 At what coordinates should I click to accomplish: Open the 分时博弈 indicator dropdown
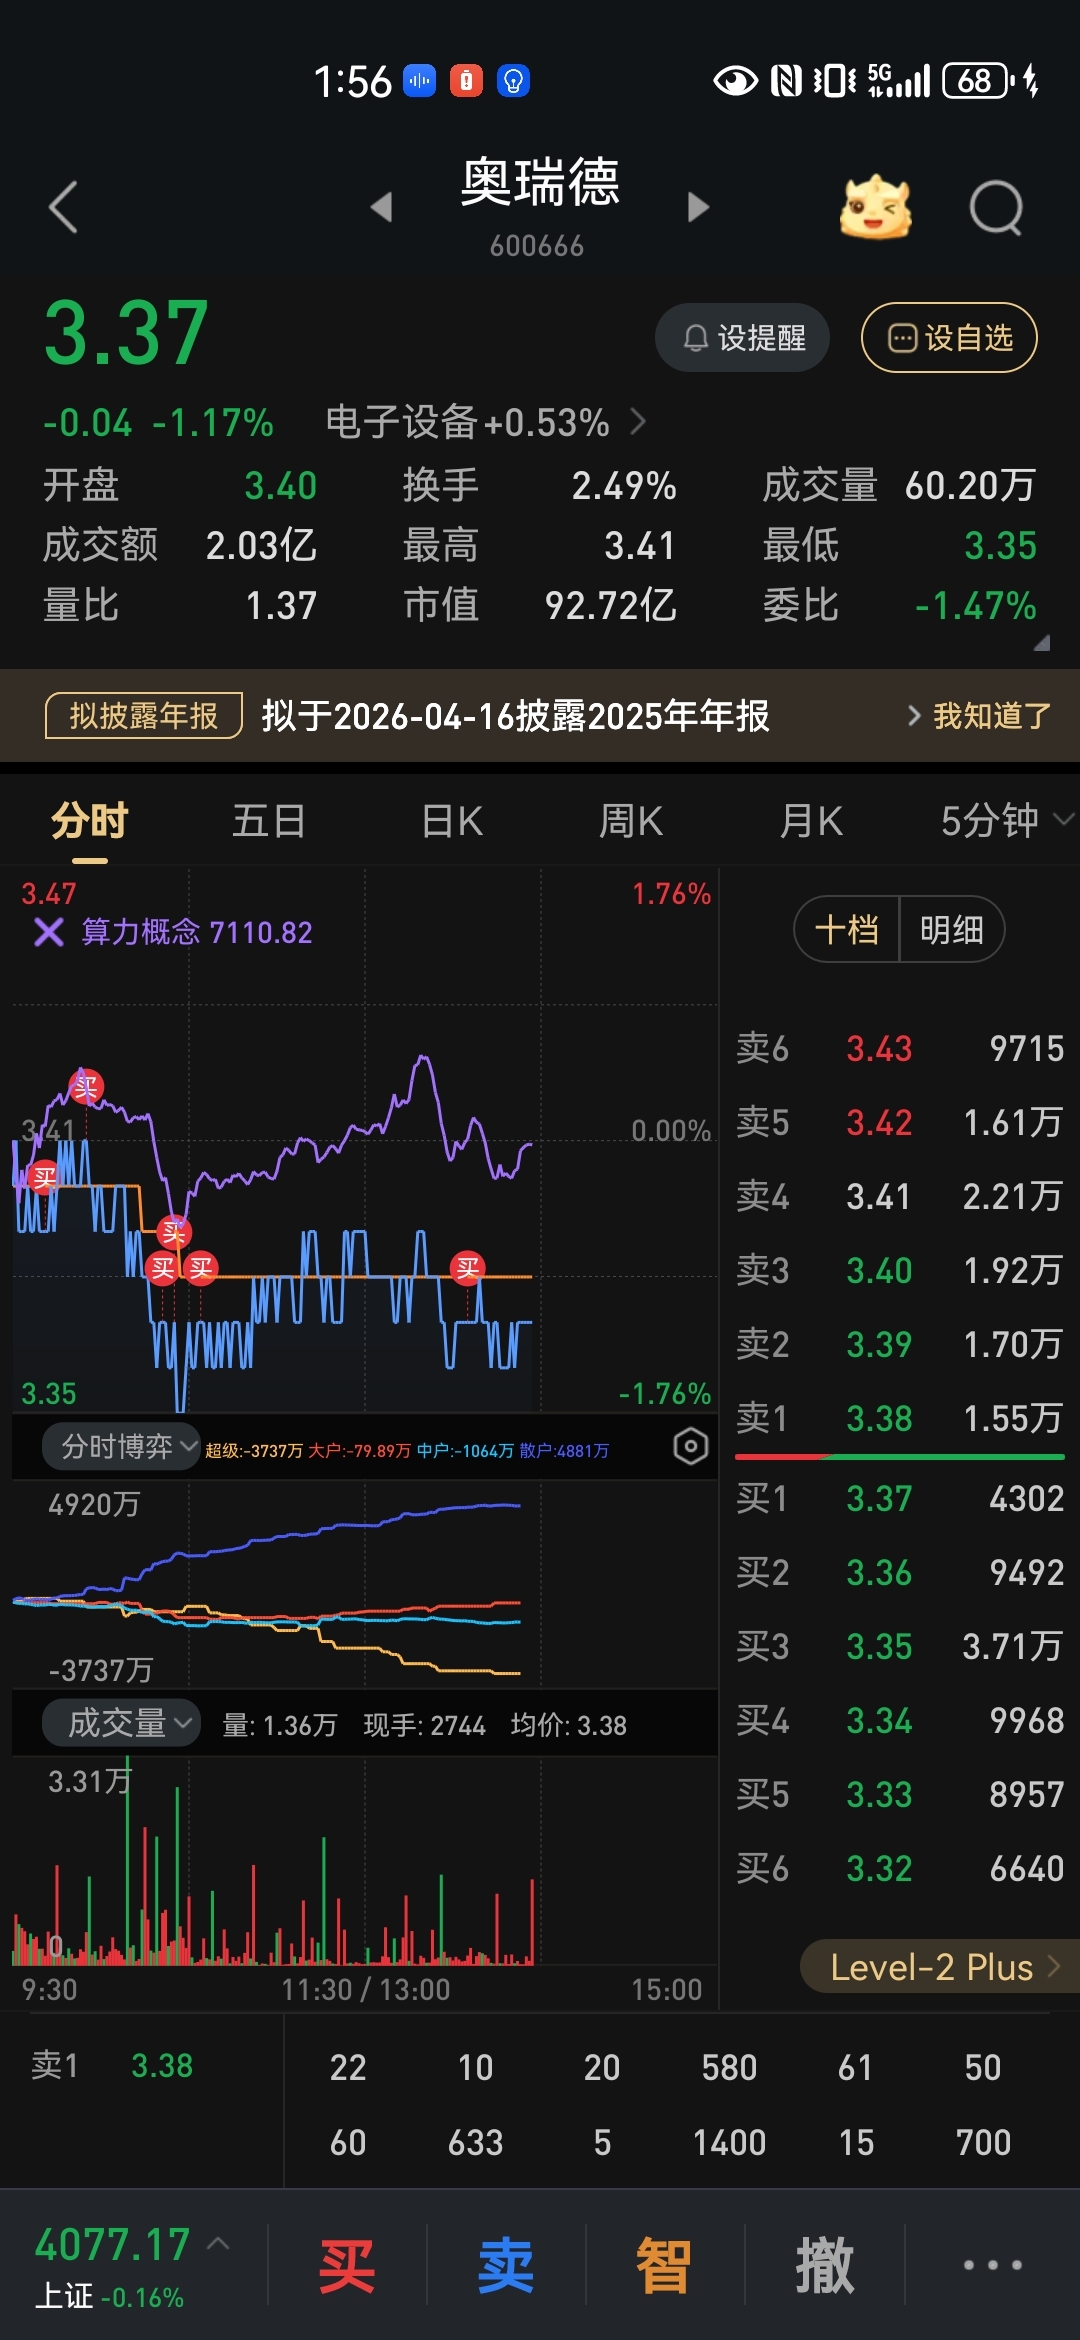click(121, 1446)
